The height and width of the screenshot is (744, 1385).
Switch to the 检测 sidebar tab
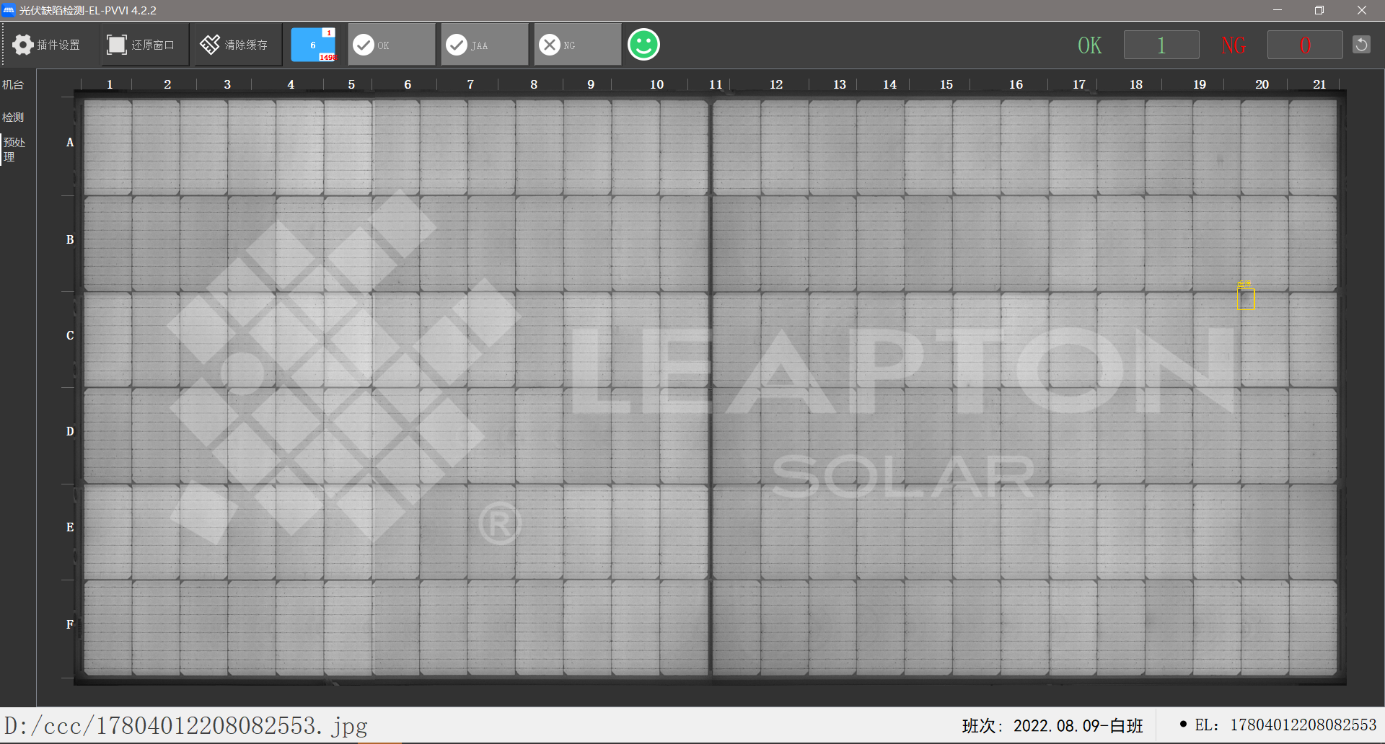pos(13,118)
